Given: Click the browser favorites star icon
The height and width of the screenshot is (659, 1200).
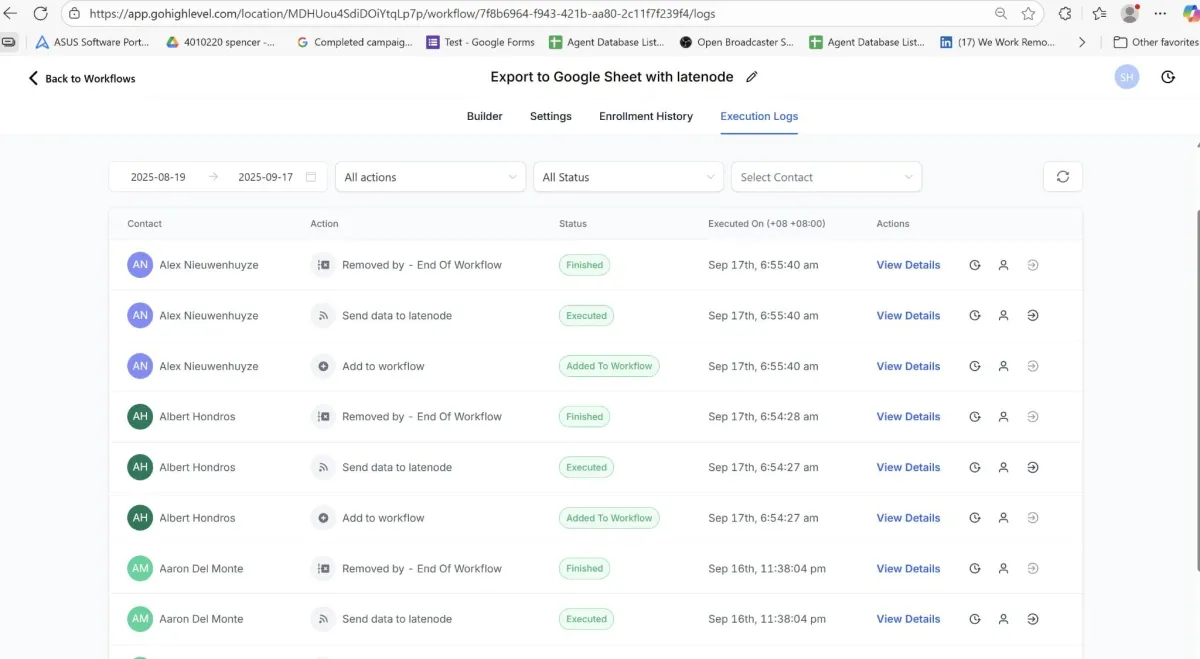Looking at the screenshot, I should pos(1028,14).
